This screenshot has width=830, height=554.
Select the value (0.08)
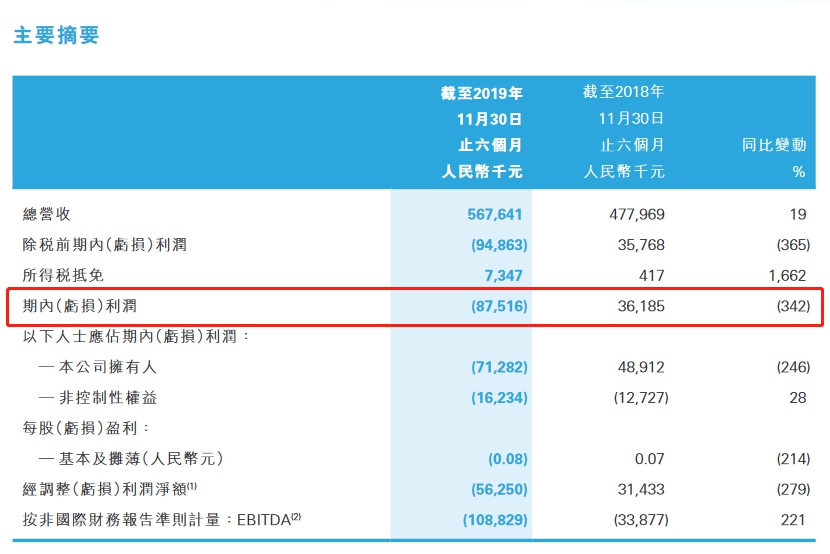click(x=508, y=459)
